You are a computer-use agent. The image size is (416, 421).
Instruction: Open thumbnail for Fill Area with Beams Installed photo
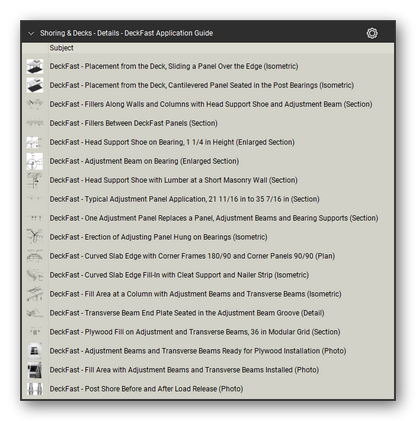tap(35, 370)
